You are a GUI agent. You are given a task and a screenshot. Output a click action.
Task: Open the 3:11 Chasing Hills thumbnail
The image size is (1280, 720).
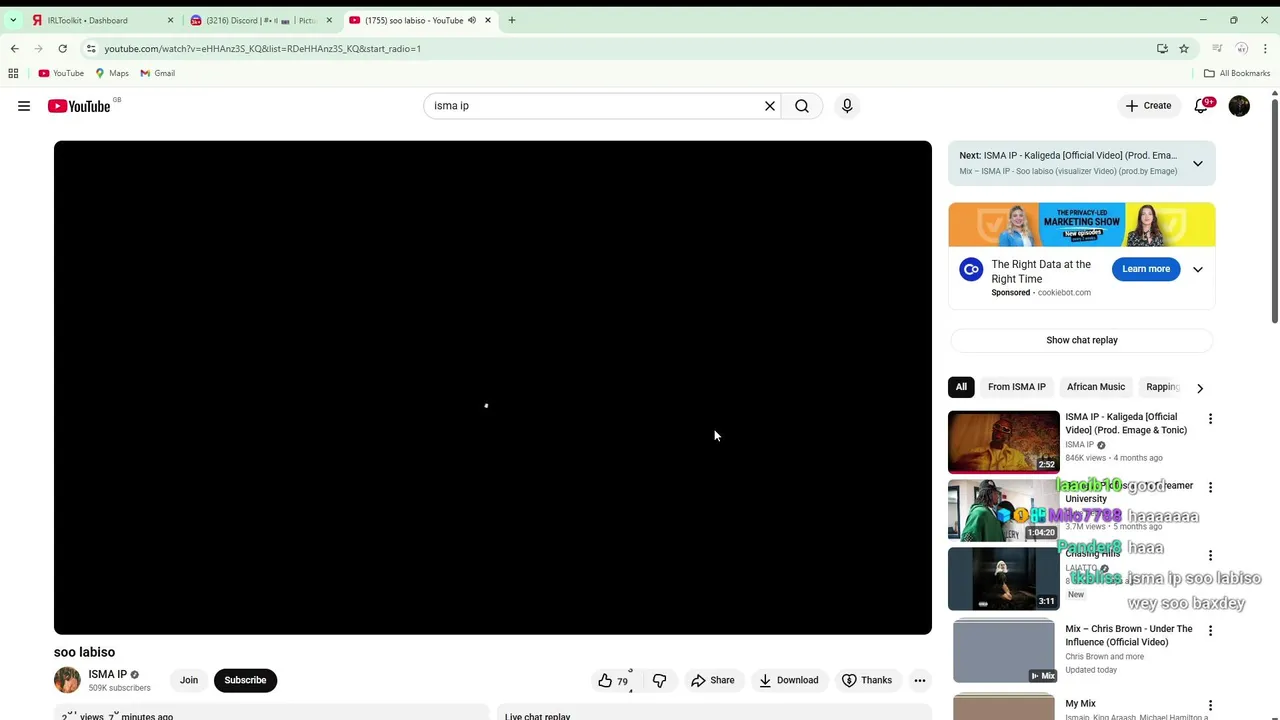pos(1004,579)
